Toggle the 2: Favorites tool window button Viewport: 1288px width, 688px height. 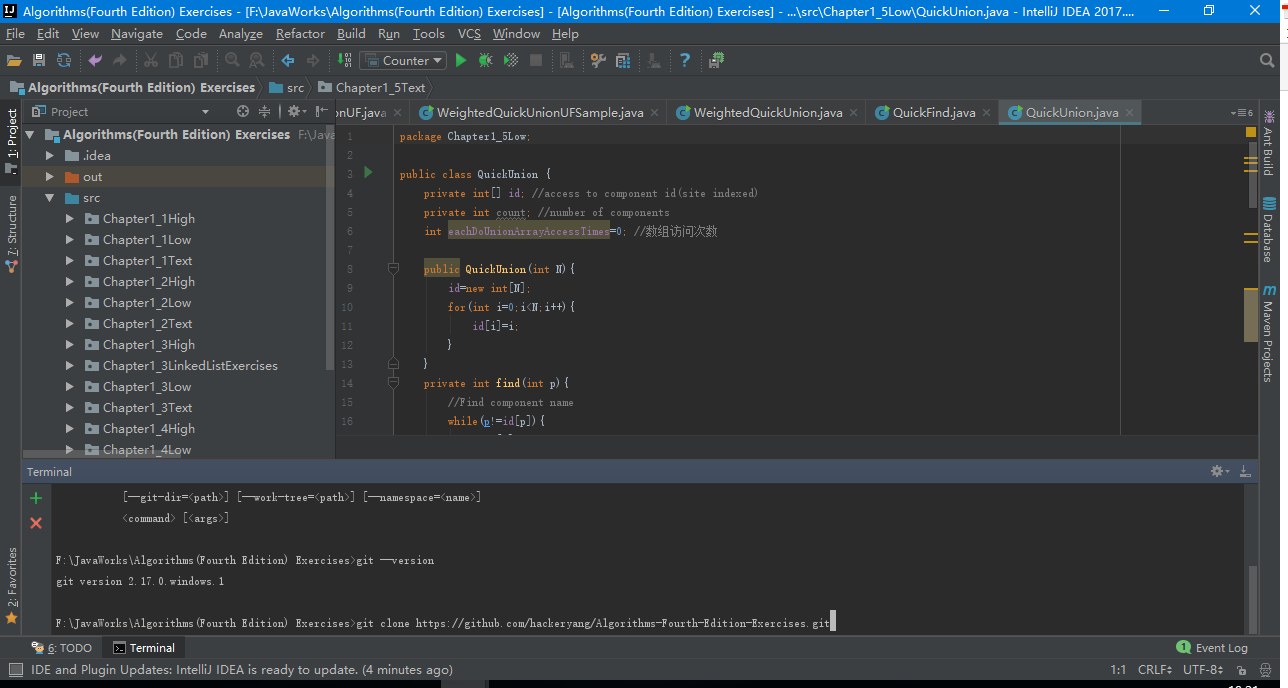point(12,586)
